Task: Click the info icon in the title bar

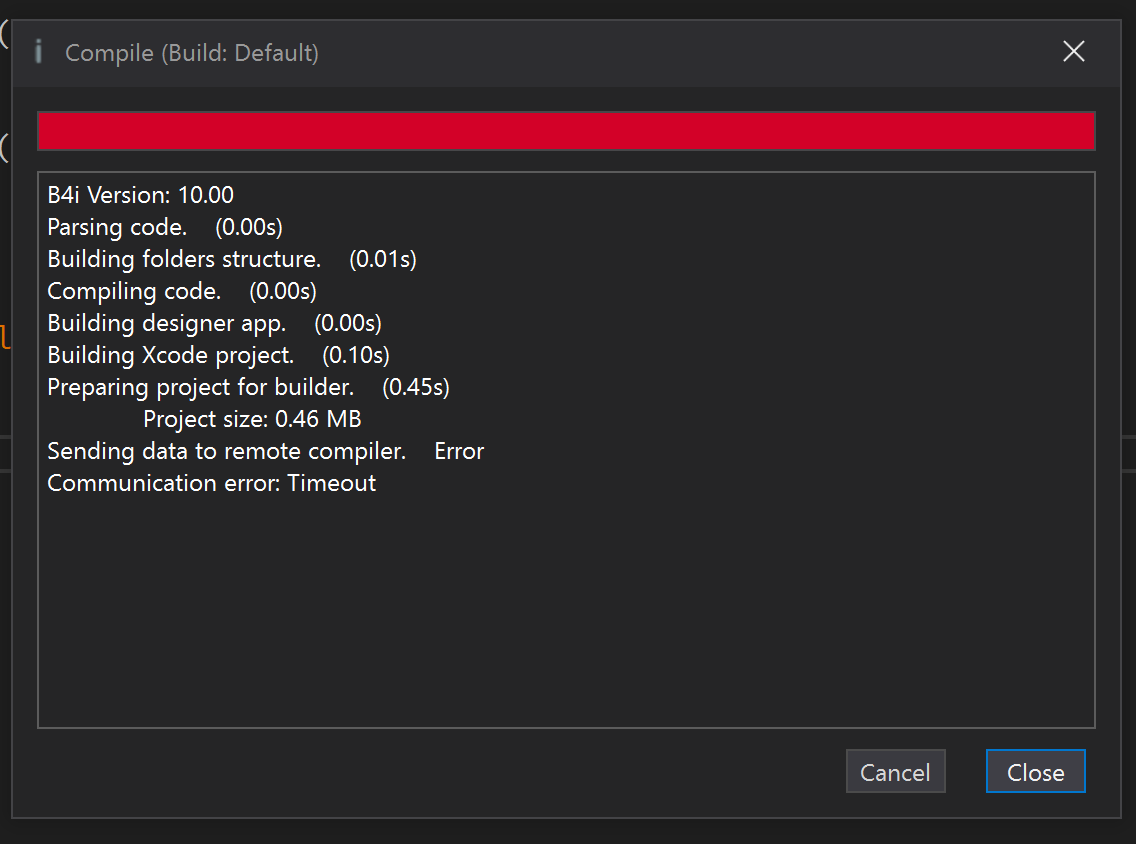Action: [x=38, y=52]
